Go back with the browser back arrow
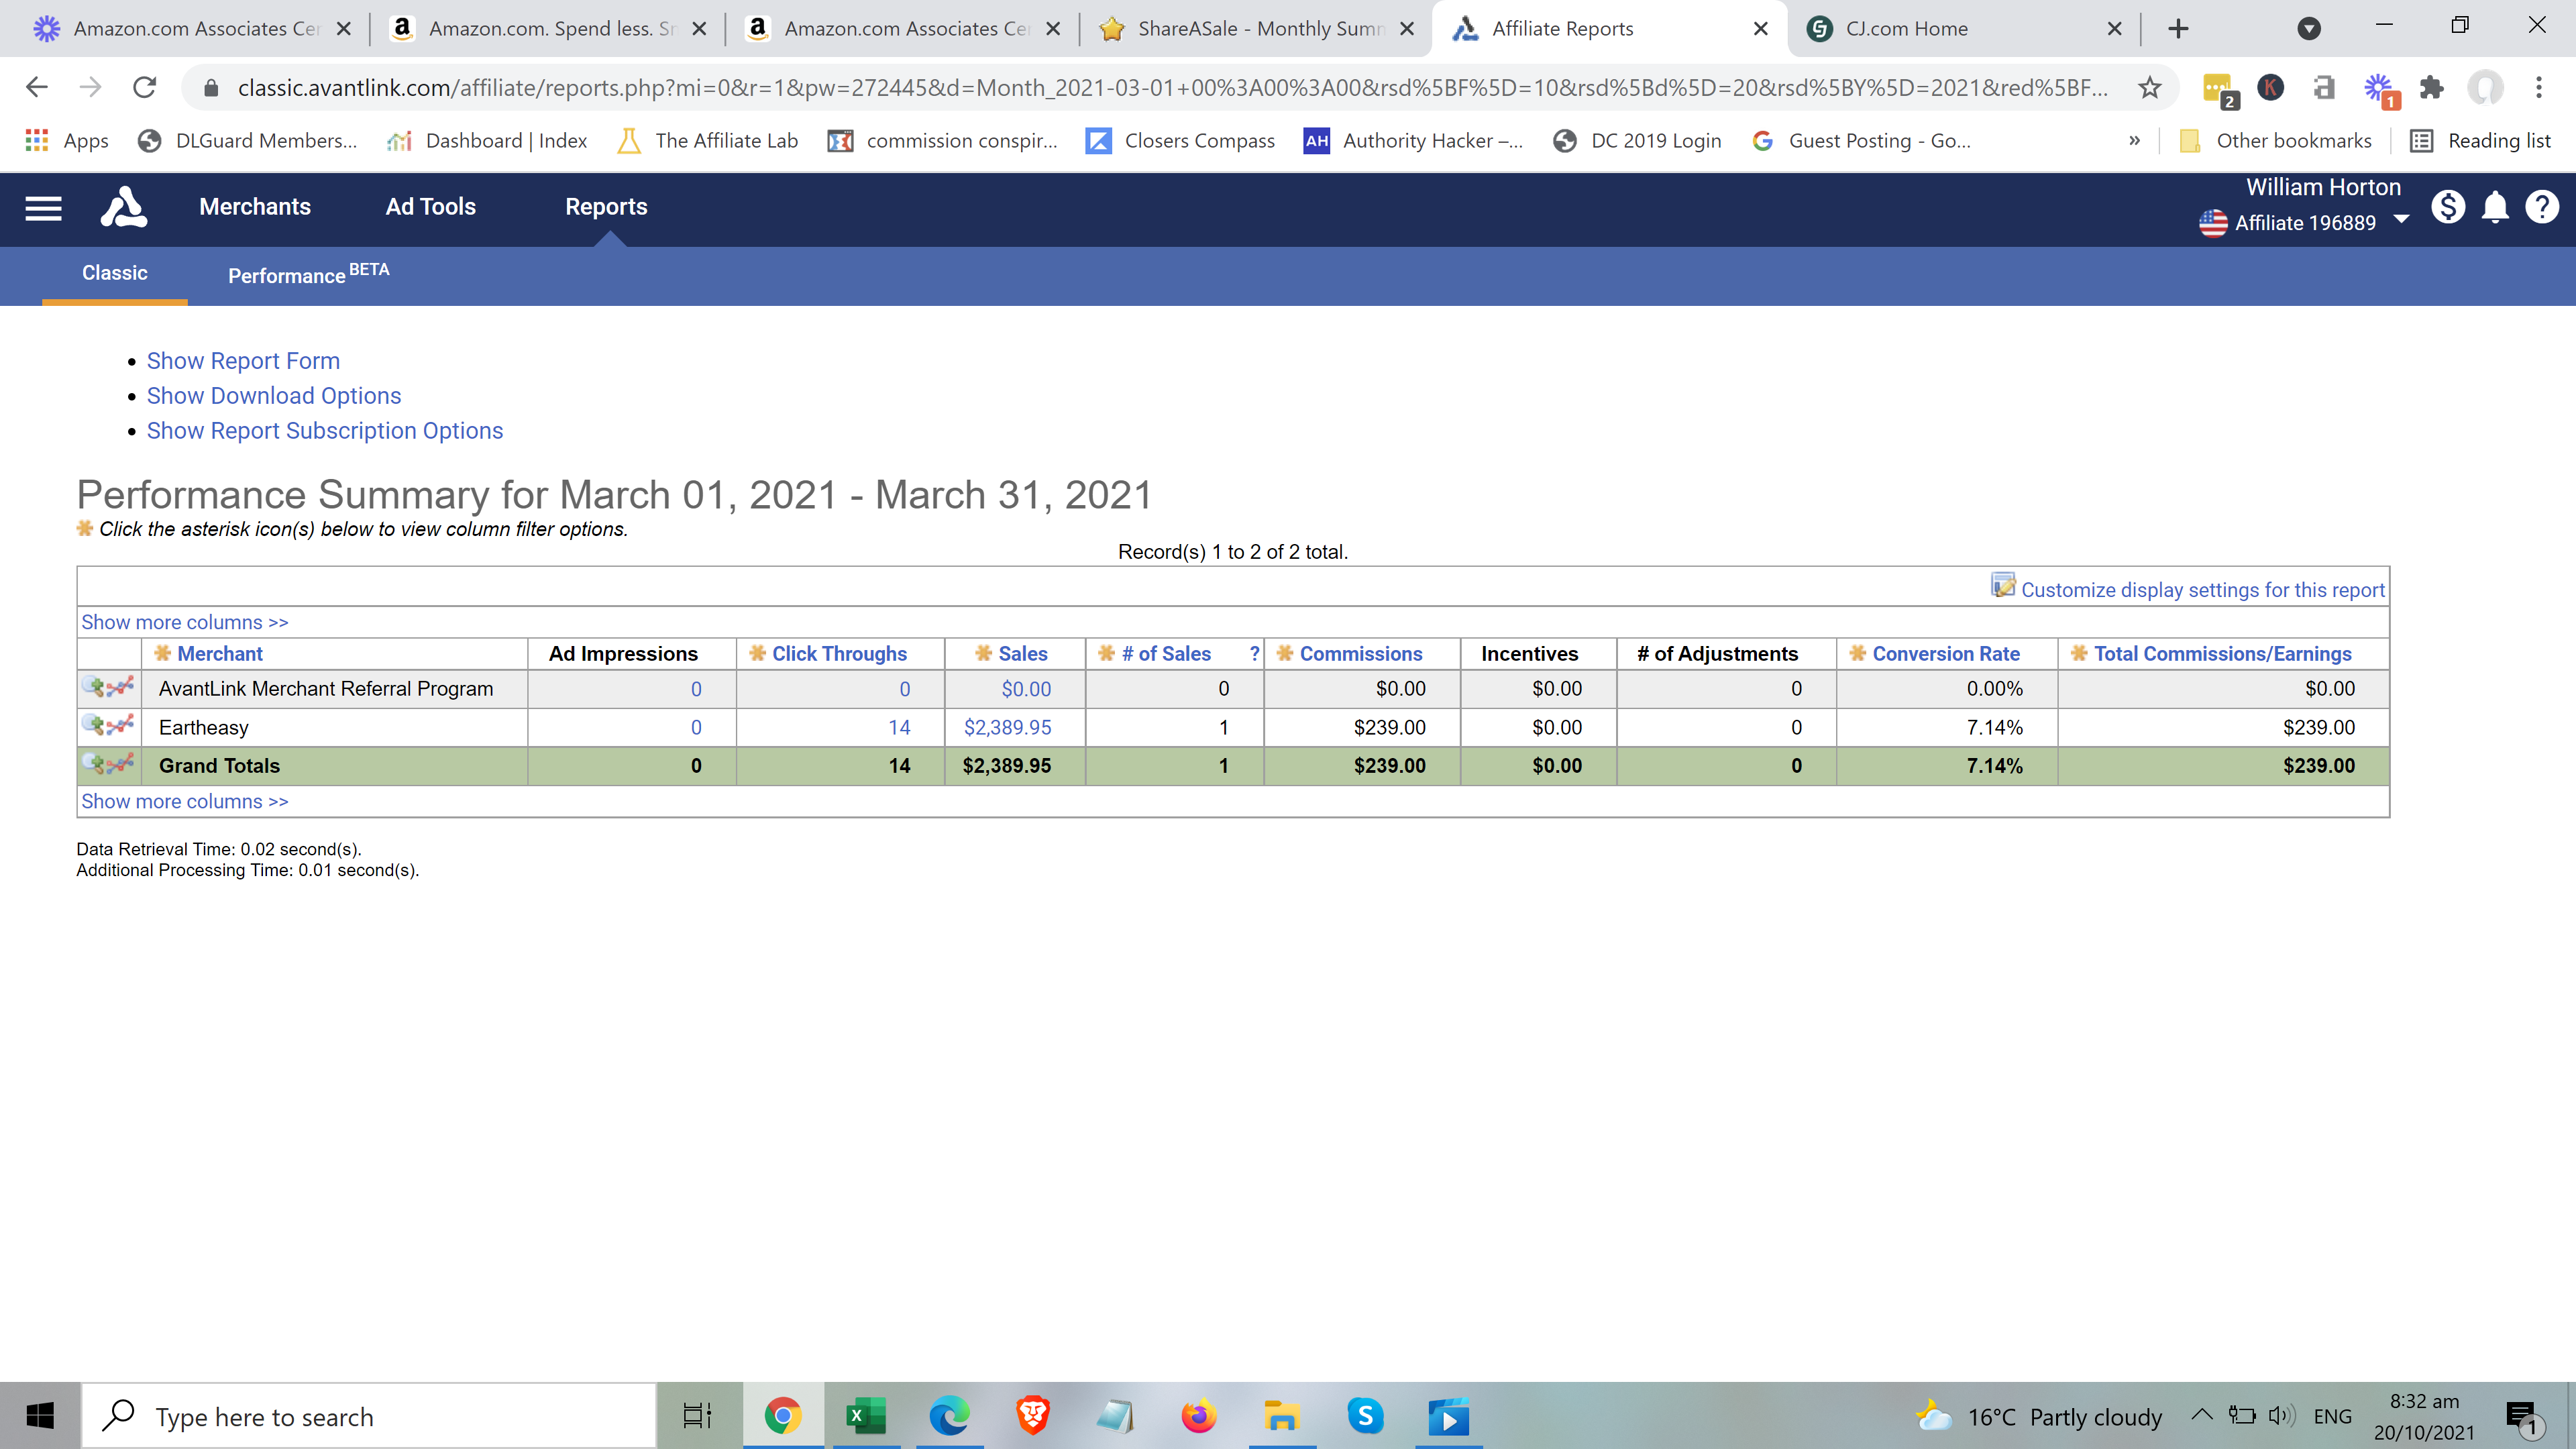Screen dimensions: 2576x1449 [37, 88]
